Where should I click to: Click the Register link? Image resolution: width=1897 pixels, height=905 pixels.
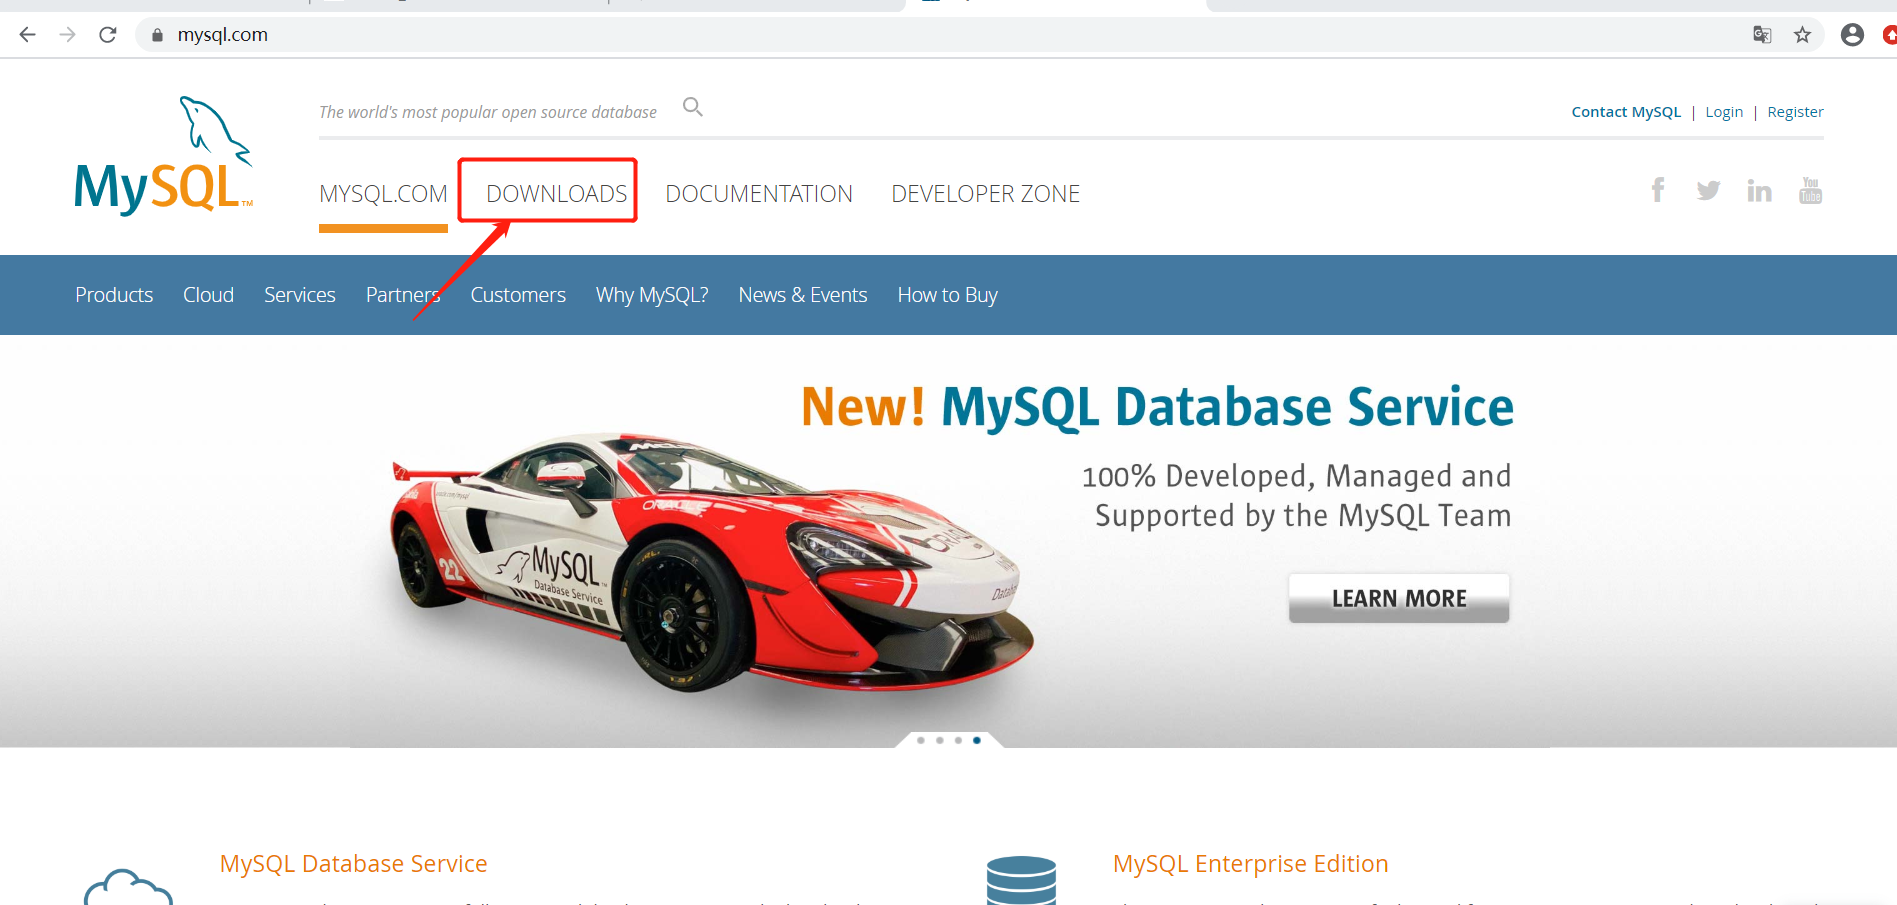pos(1795,112)
